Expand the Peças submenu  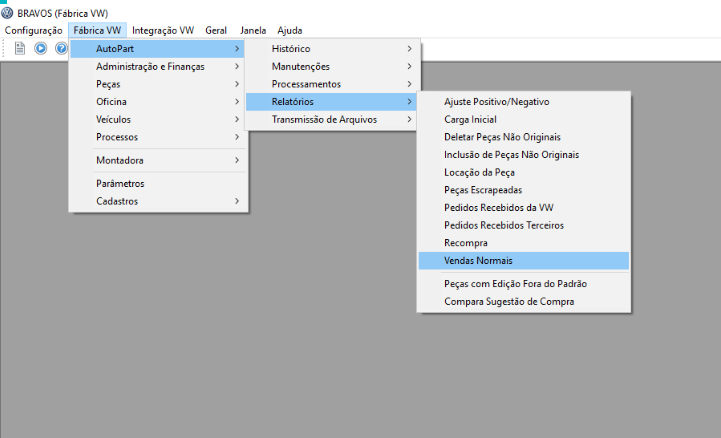[158, 84]
